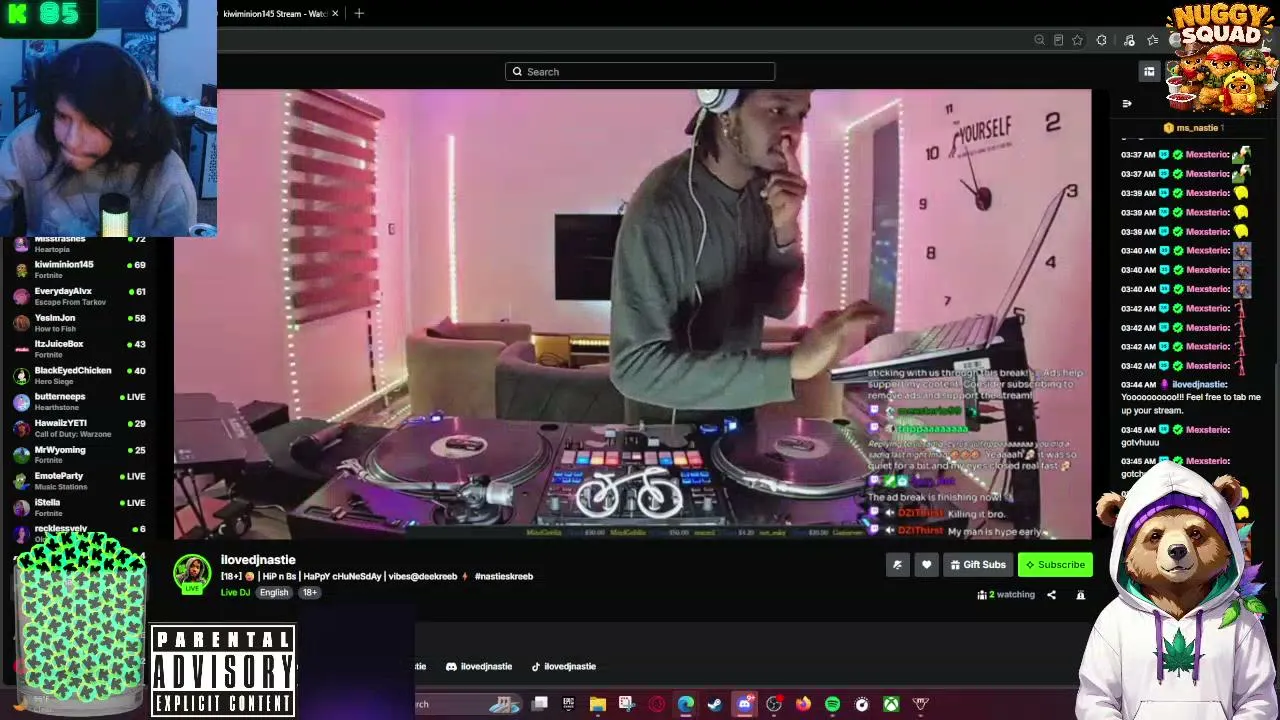Open reader view icon in address bar
The image size is (1280, 720).
[x=1058, y=40]
